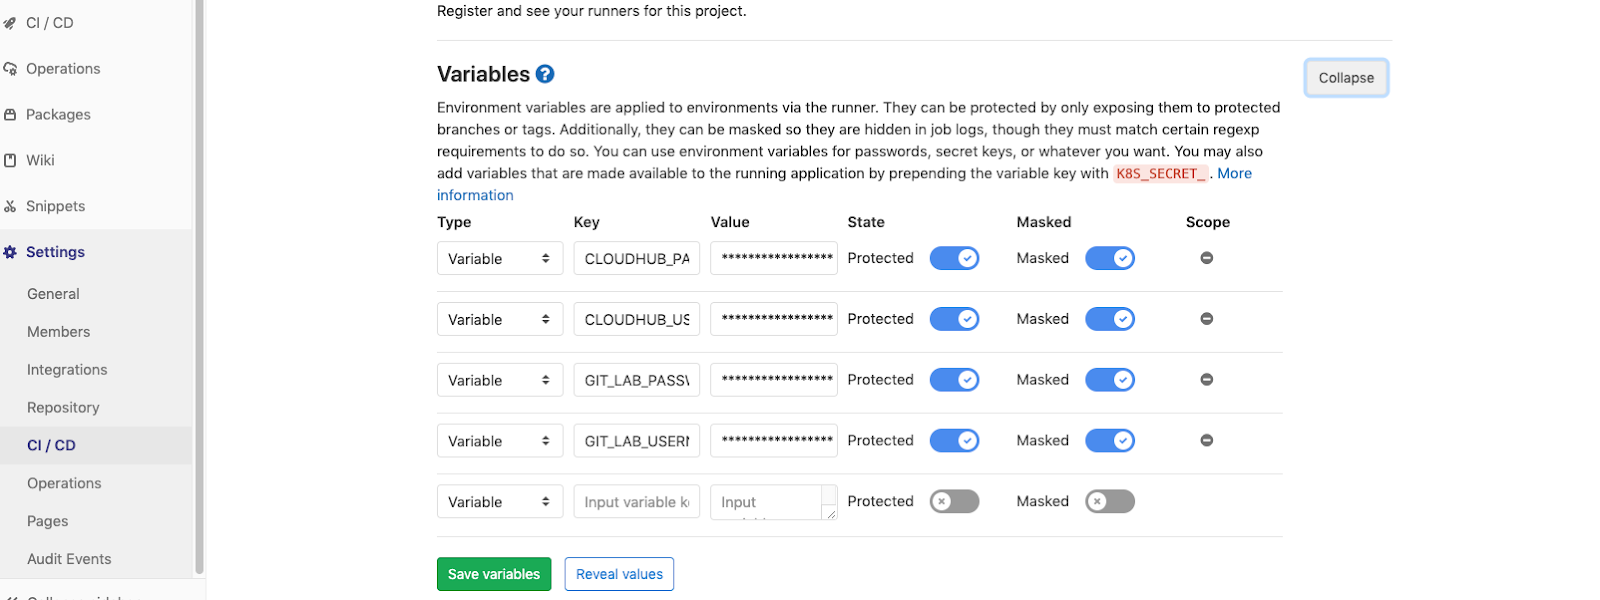Click the Reveal values button

click(x=619, y=574)
